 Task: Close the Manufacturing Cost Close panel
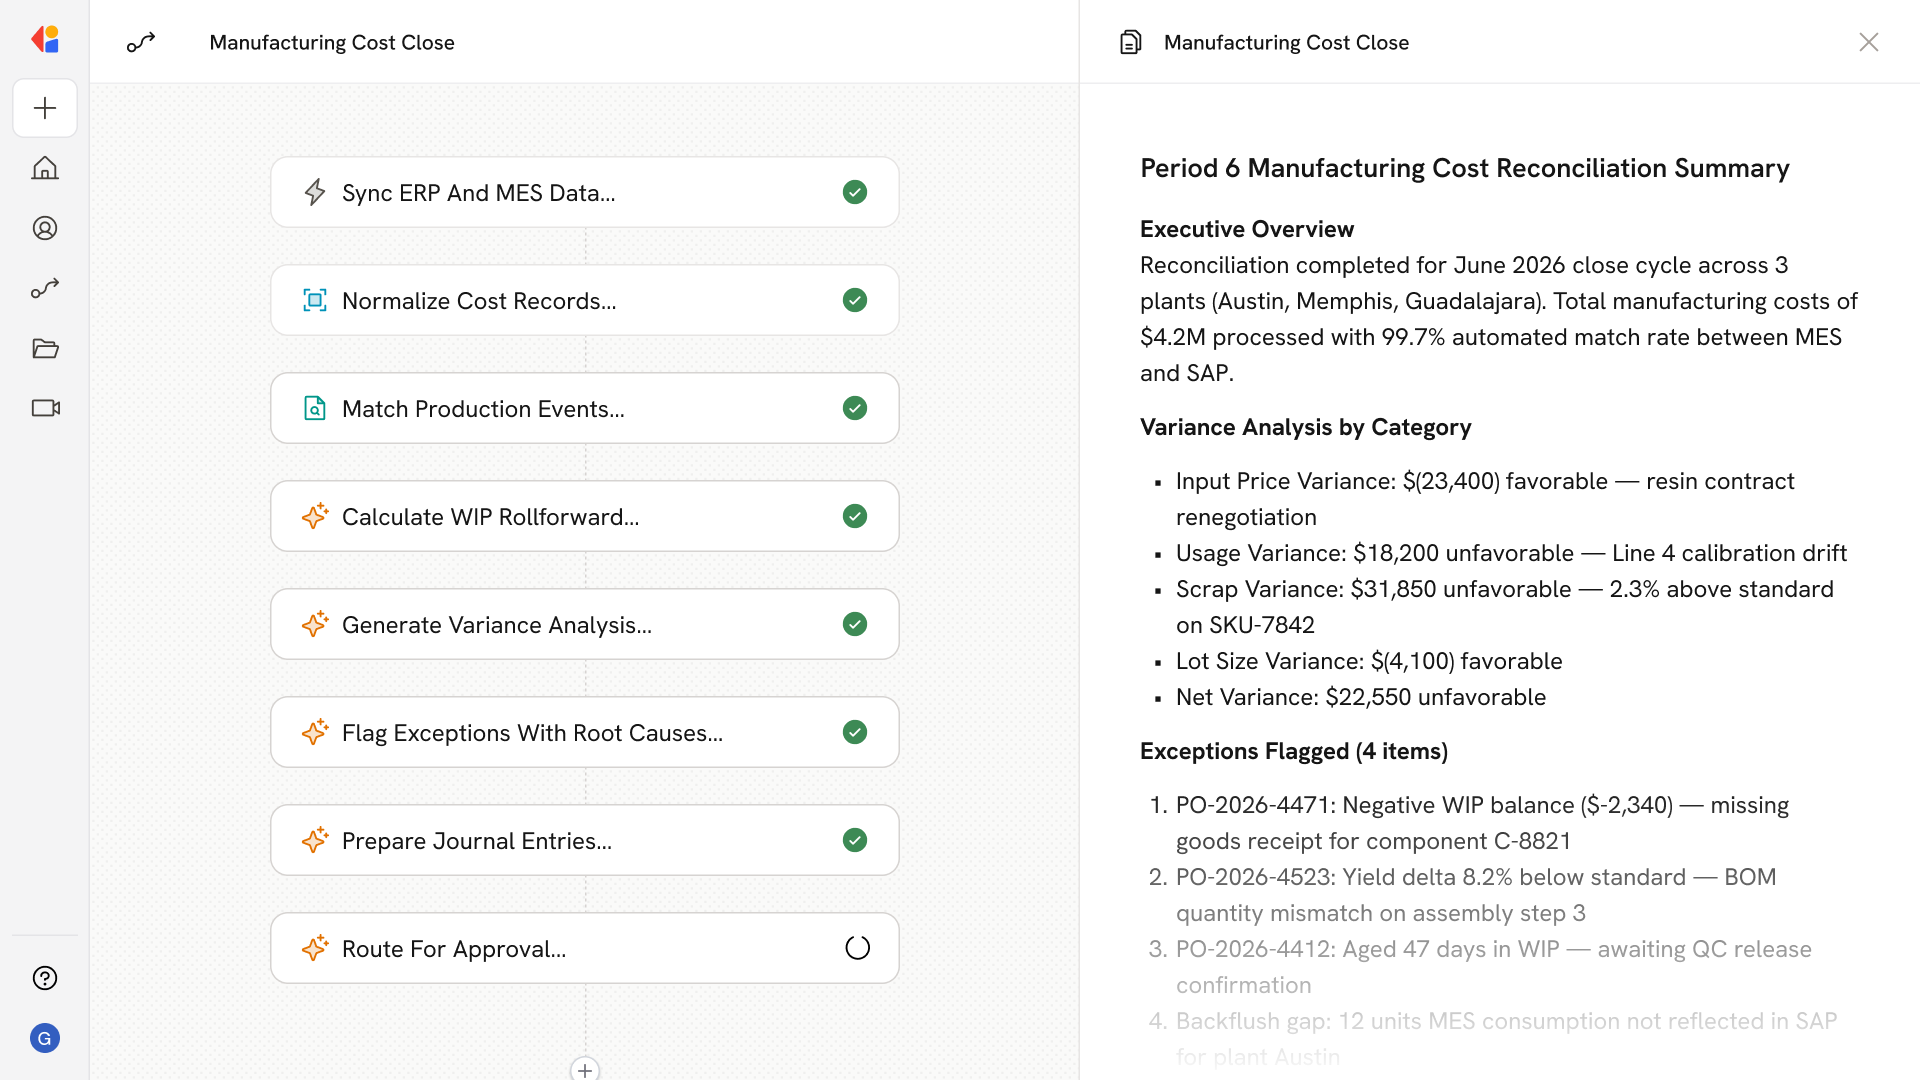point(1868,42)
